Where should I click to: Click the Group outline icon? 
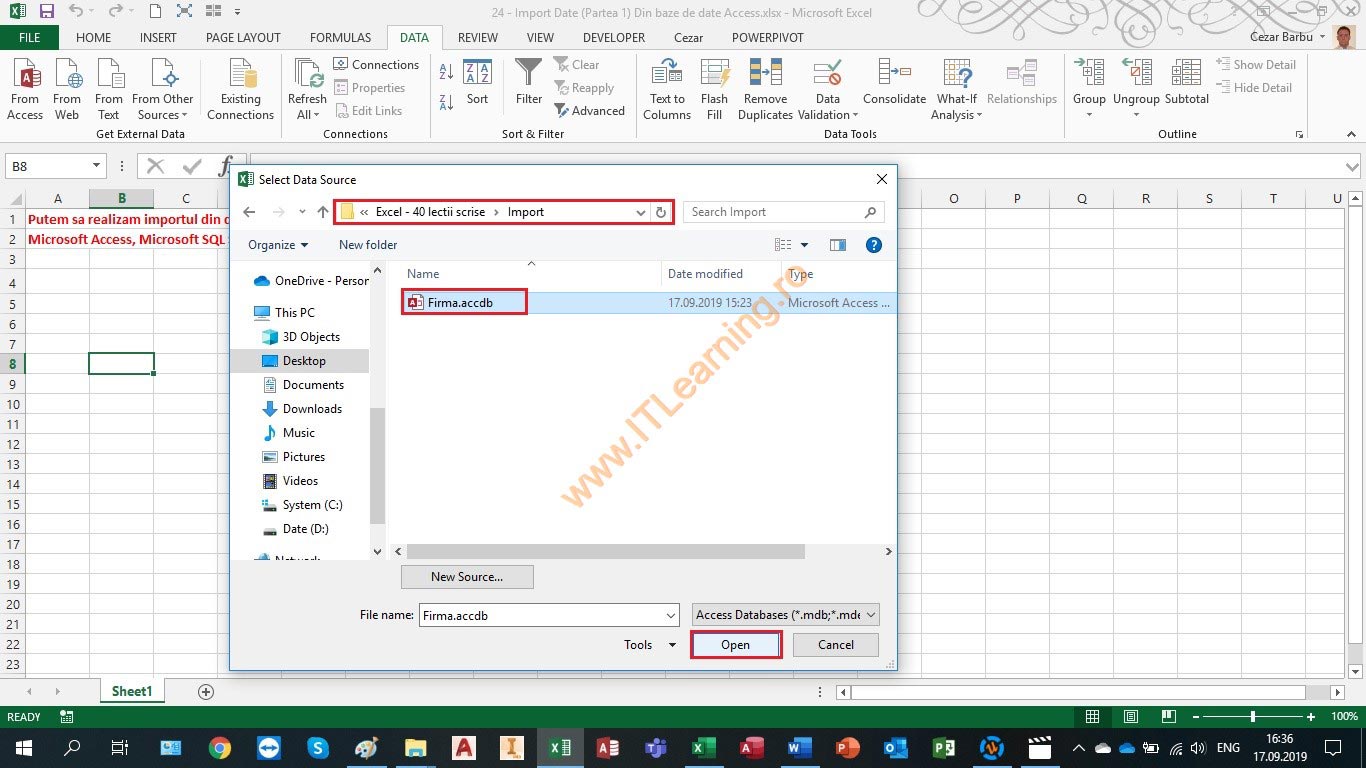coord(1089,89)
